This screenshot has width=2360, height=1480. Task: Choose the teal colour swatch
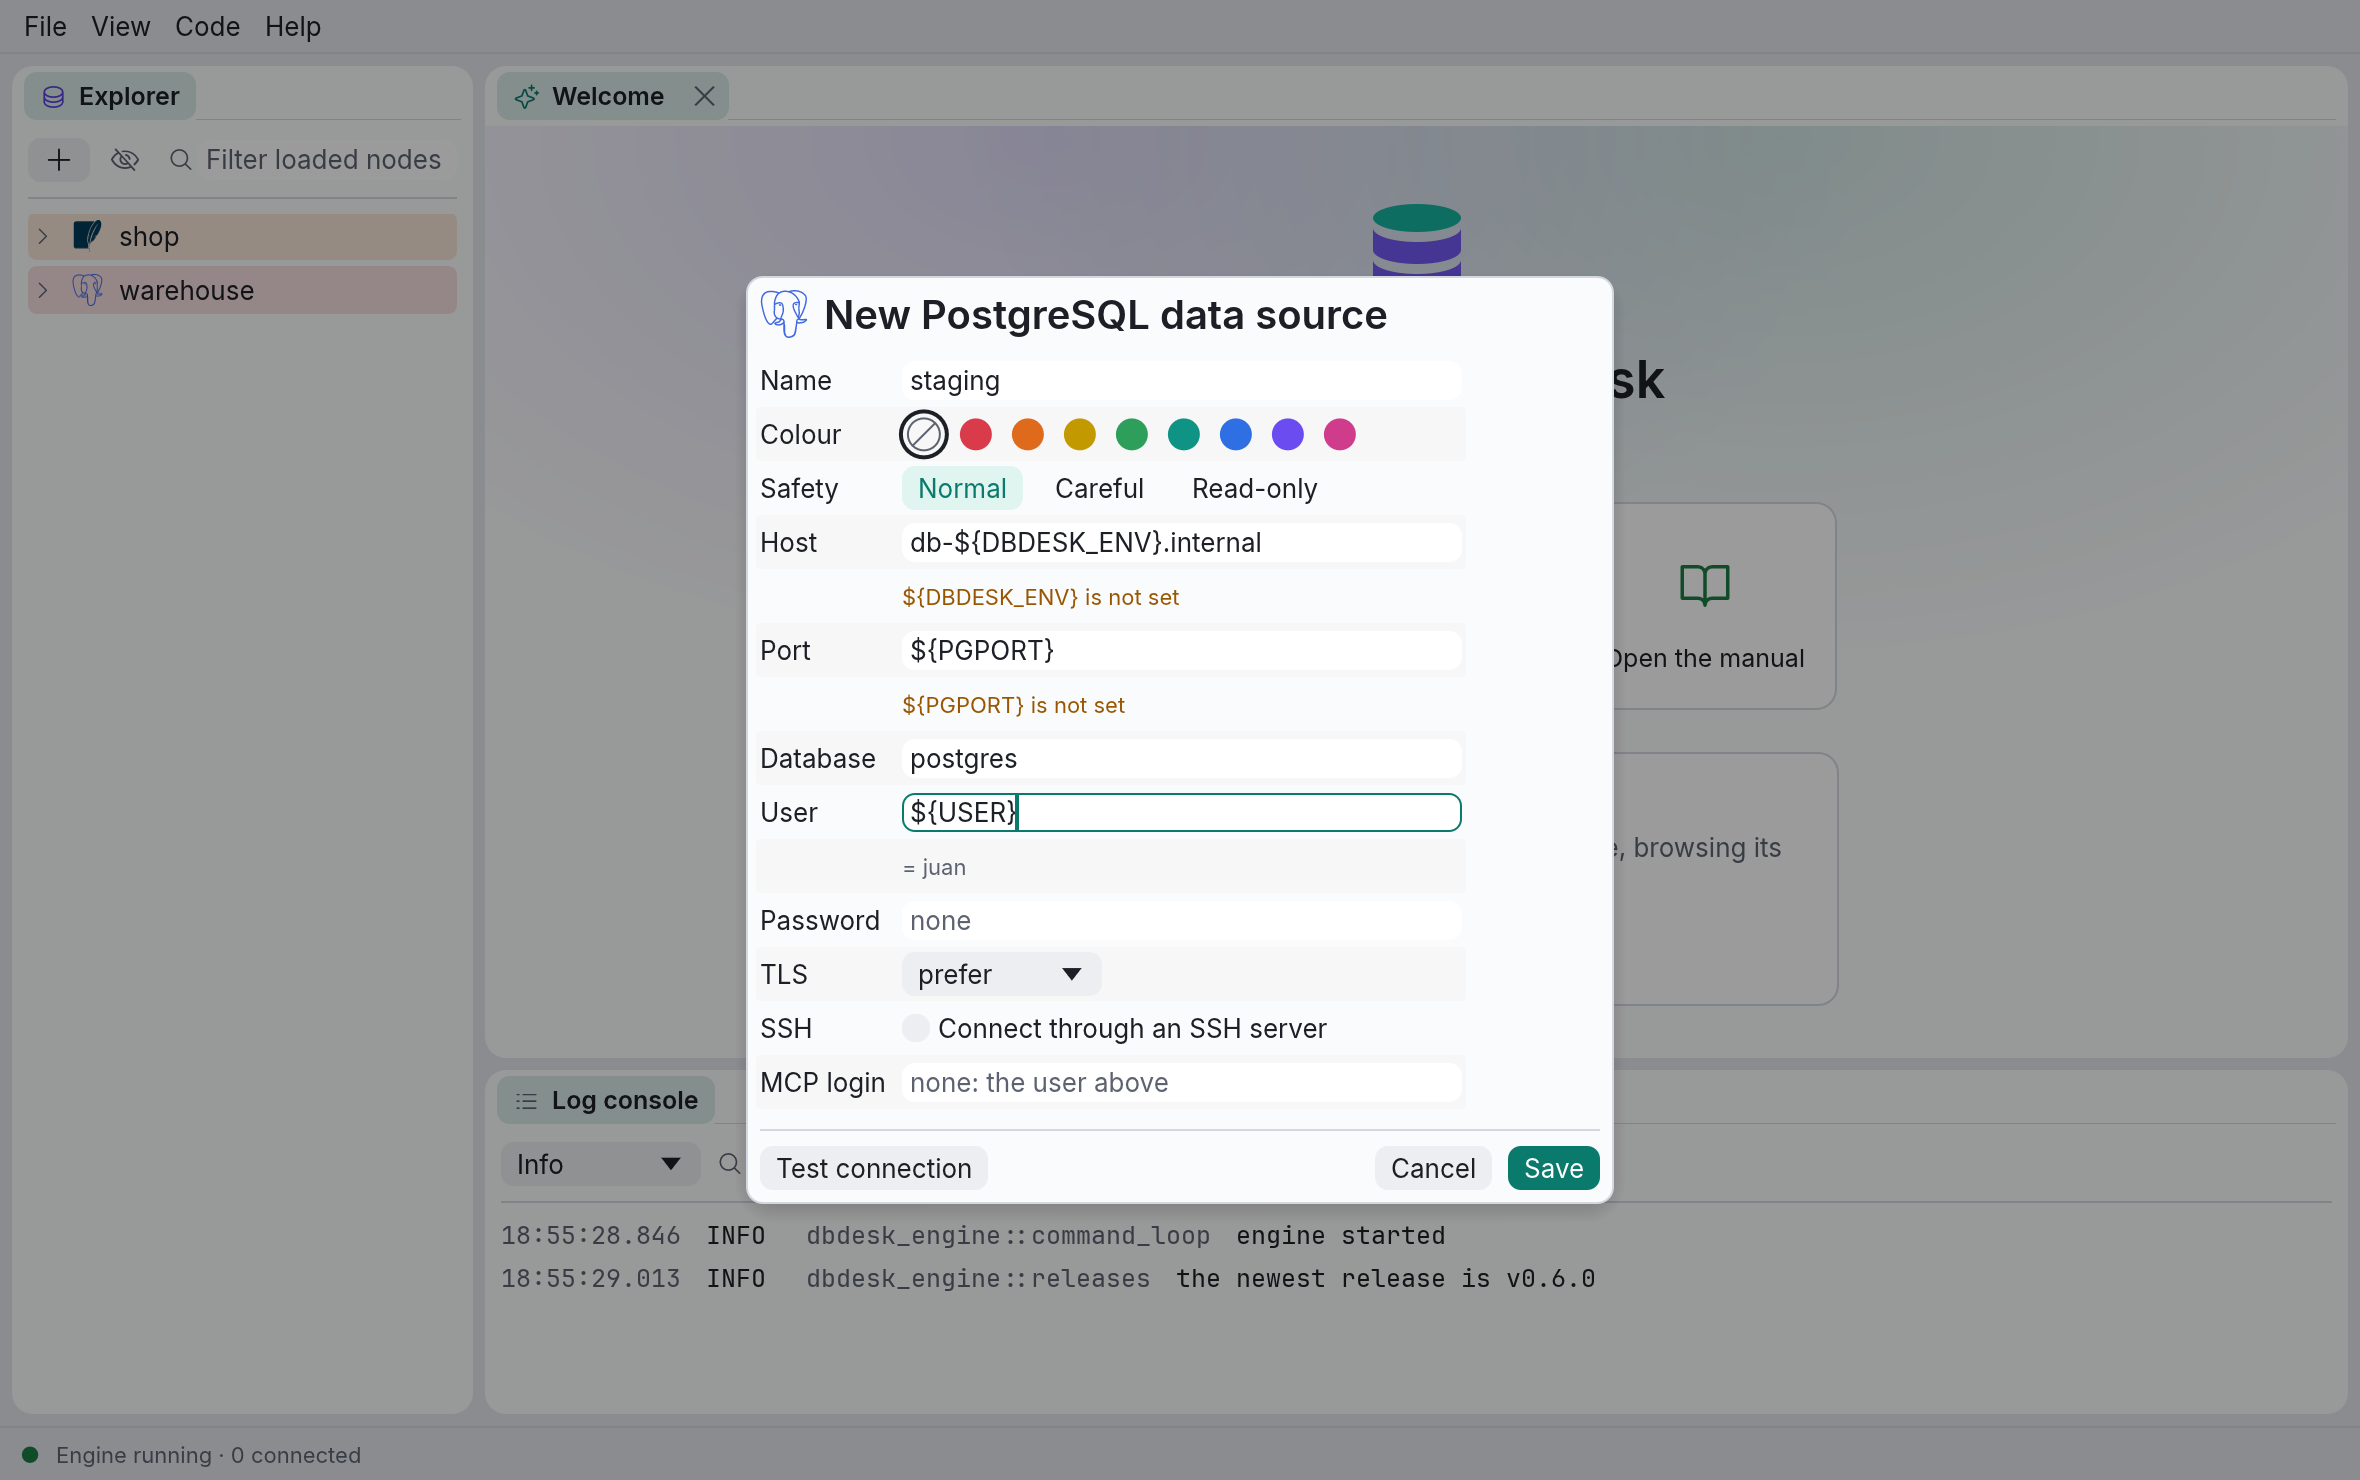point(1184,434)
